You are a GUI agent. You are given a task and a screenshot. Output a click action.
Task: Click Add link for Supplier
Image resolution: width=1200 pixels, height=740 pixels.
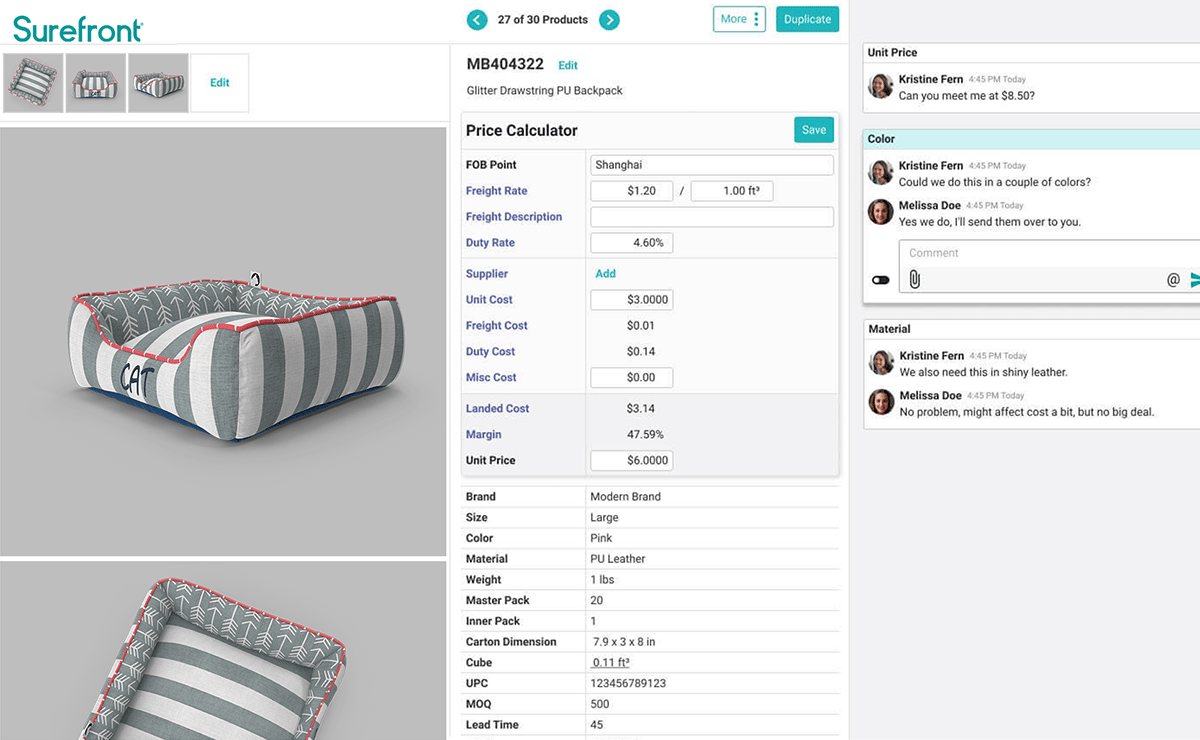click(x=605, y=274)
